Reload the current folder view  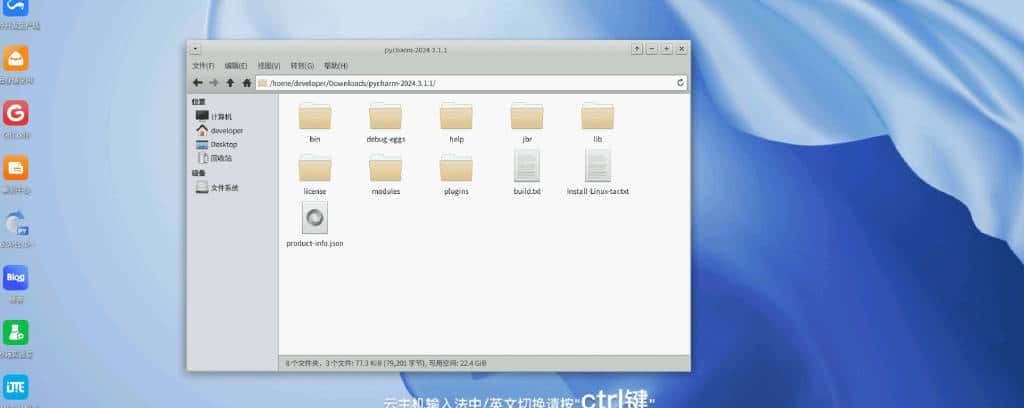pos(681,83)
